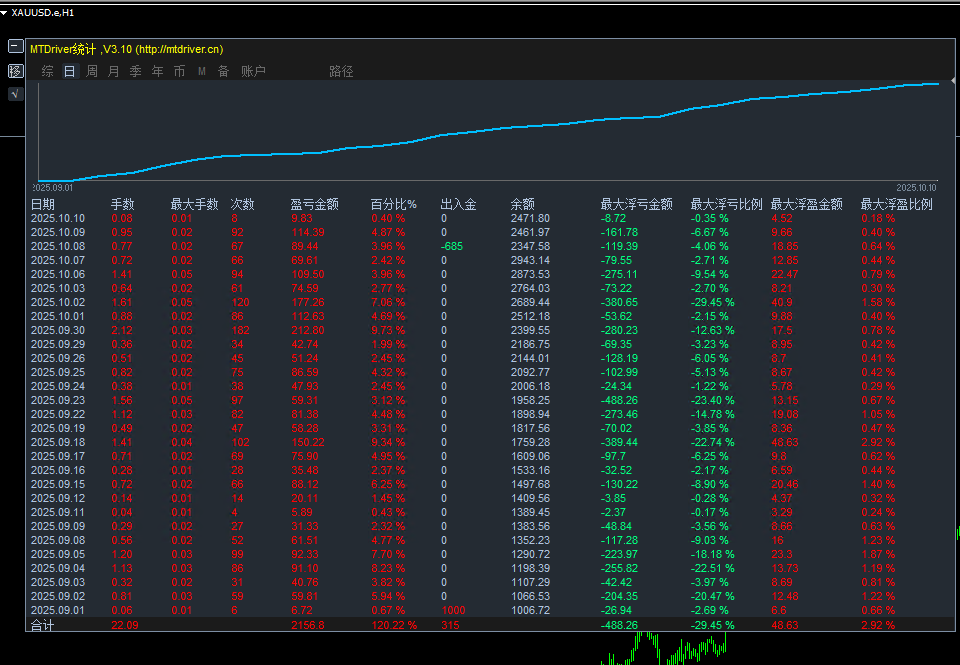Image resolution: width=960 pixels, height=665 pixels.
Task: Open the 备 comment tab
Action: tap(223, 71)
